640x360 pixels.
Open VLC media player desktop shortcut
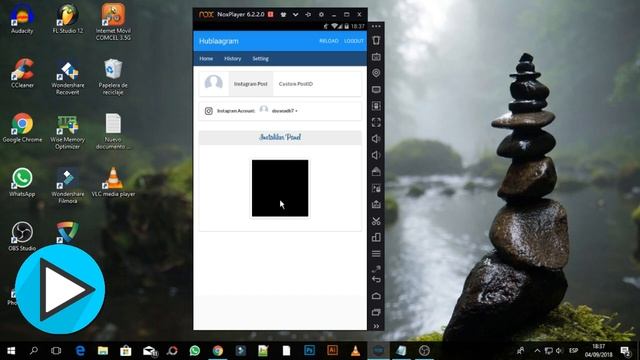point(113,182)
